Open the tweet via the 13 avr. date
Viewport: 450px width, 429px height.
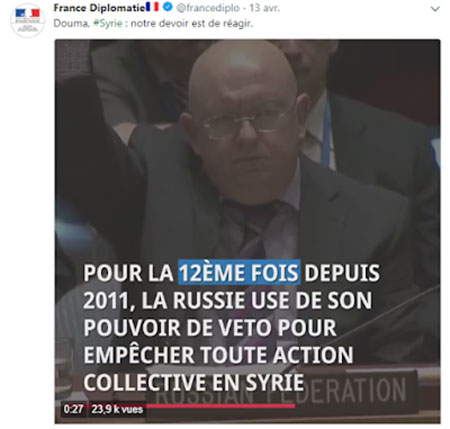[265, 8]
